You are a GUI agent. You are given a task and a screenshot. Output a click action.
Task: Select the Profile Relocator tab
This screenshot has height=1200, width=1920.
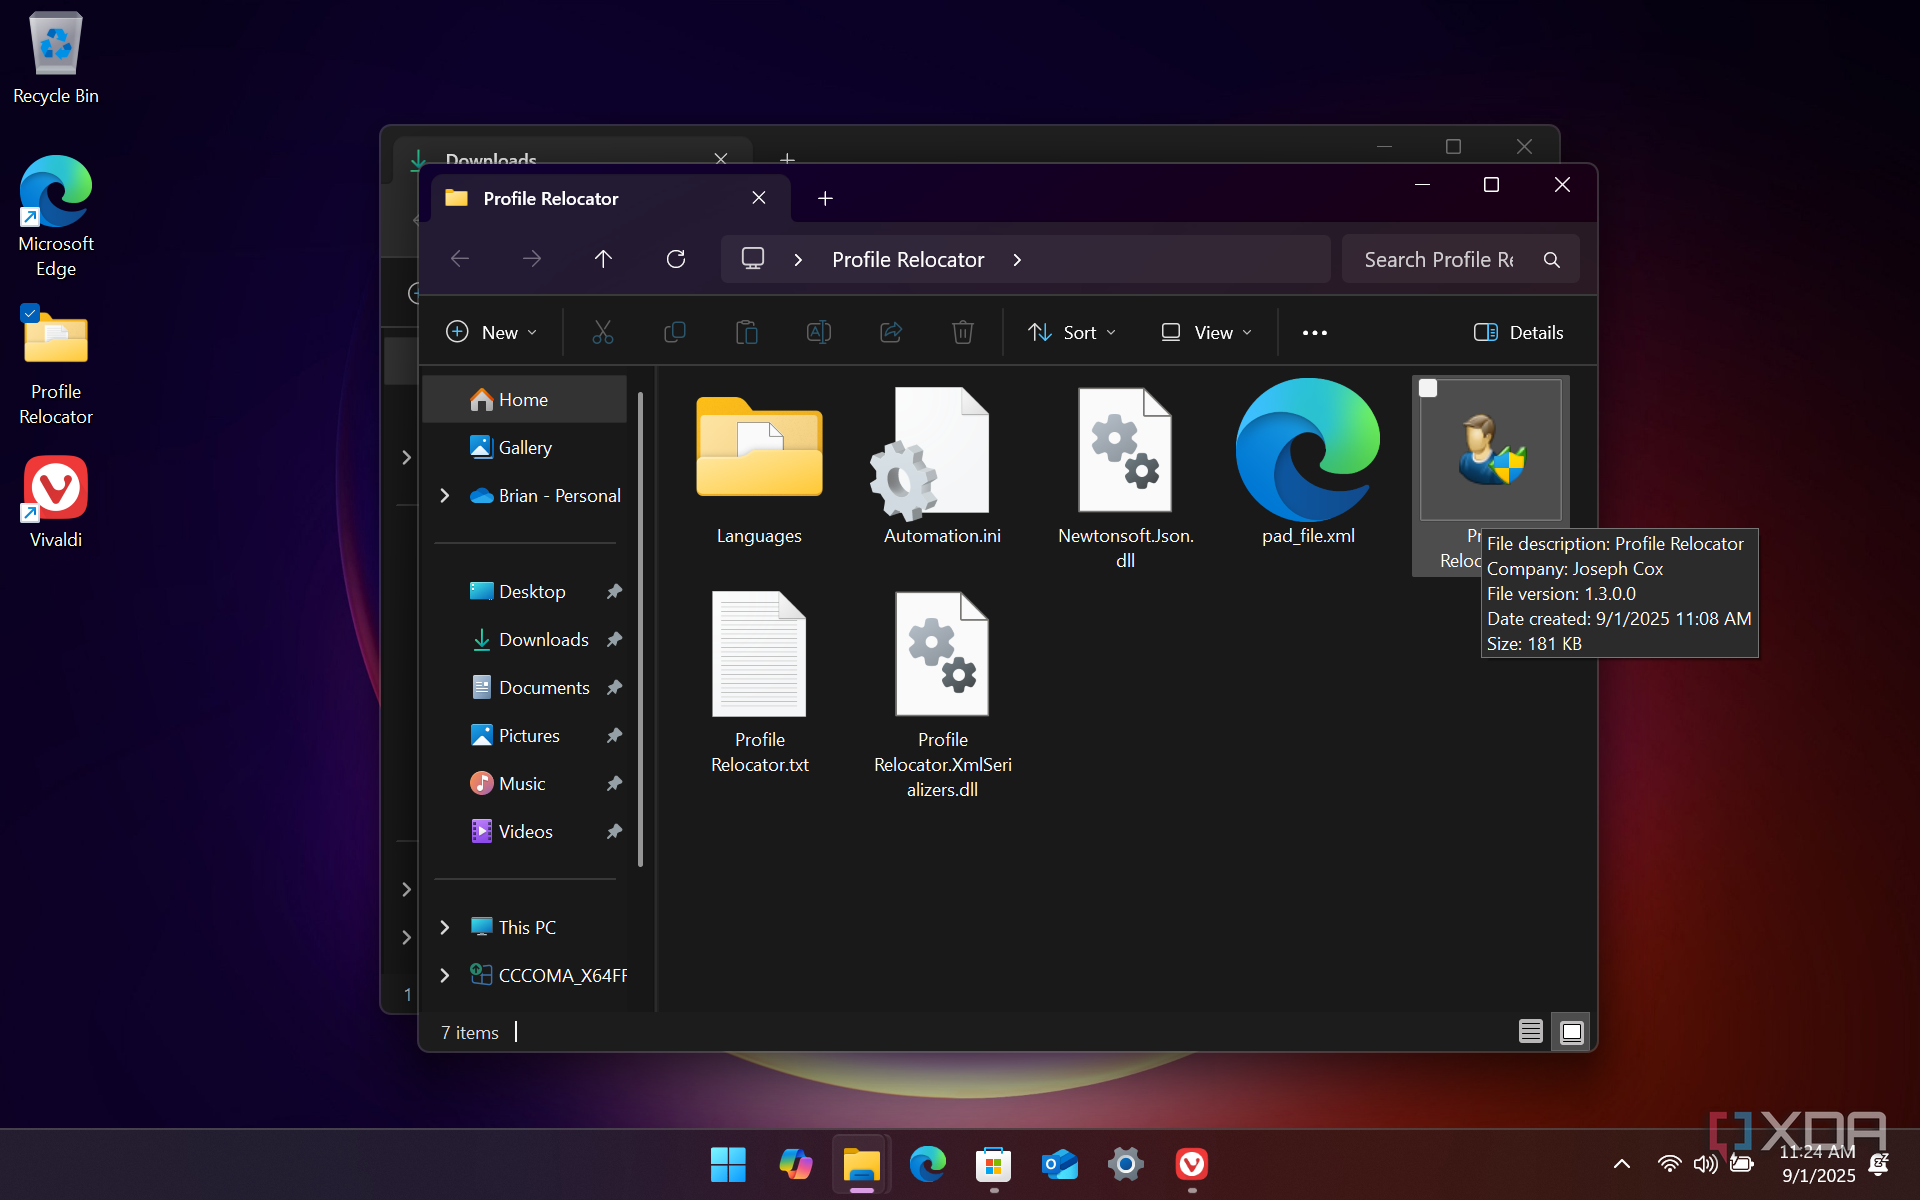click(611, 198)
